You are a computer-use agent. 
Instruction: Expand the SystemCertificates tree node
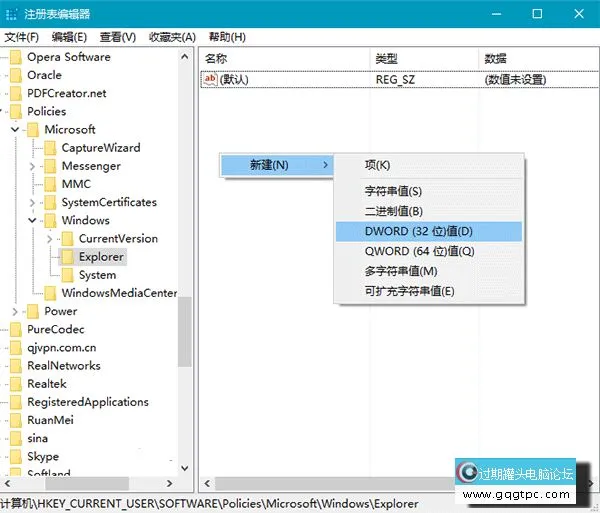[x=32, y=202]
